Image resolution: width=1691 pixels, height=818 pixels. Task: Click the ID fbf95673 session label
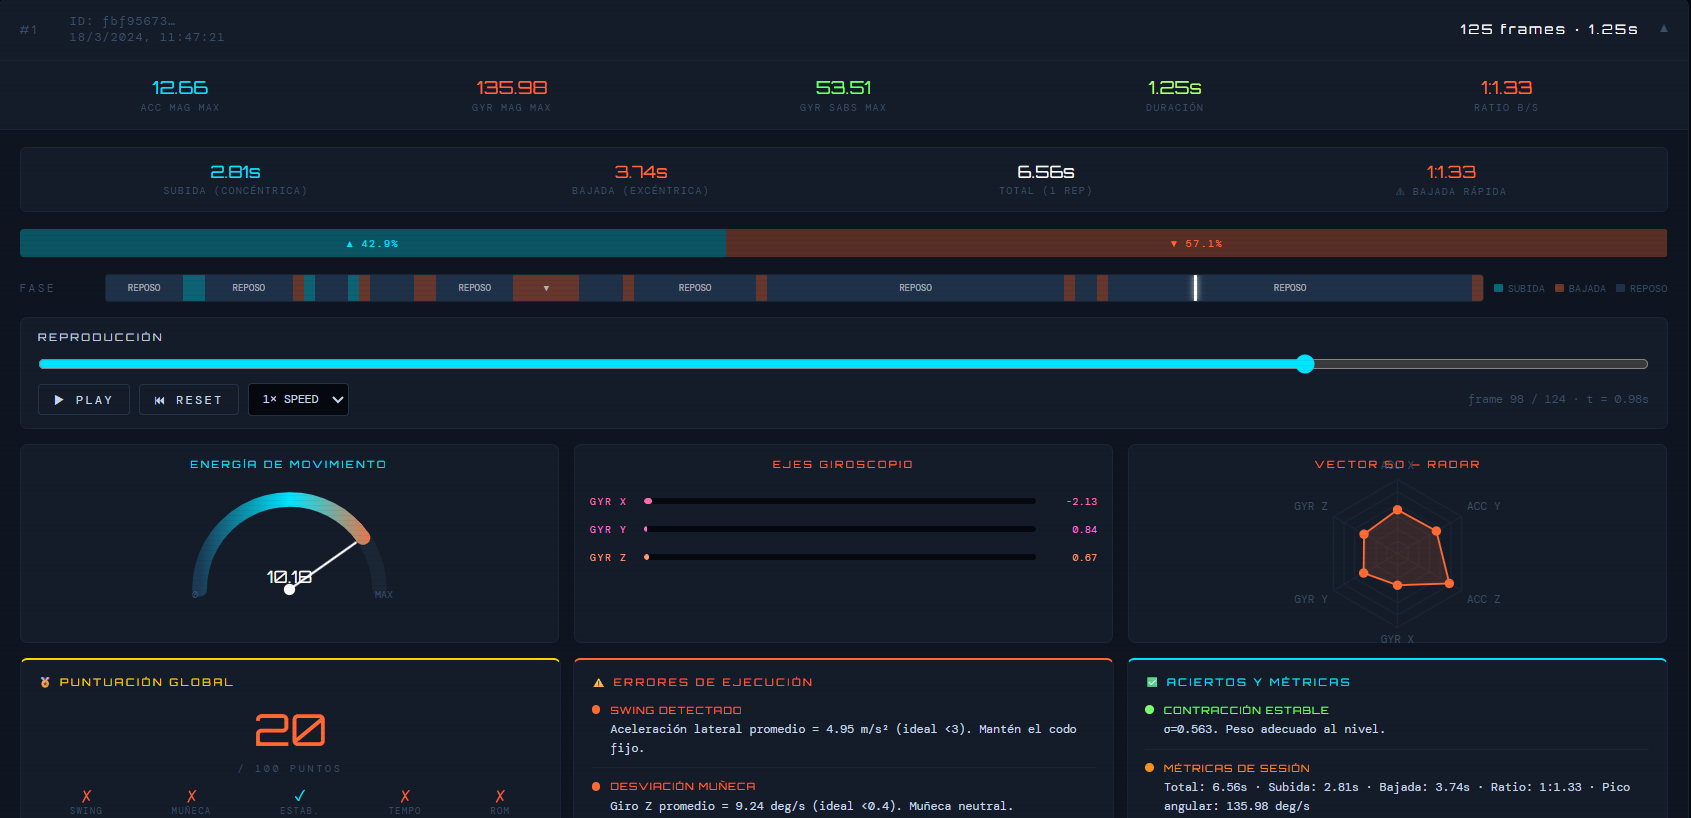pos(122,21)
